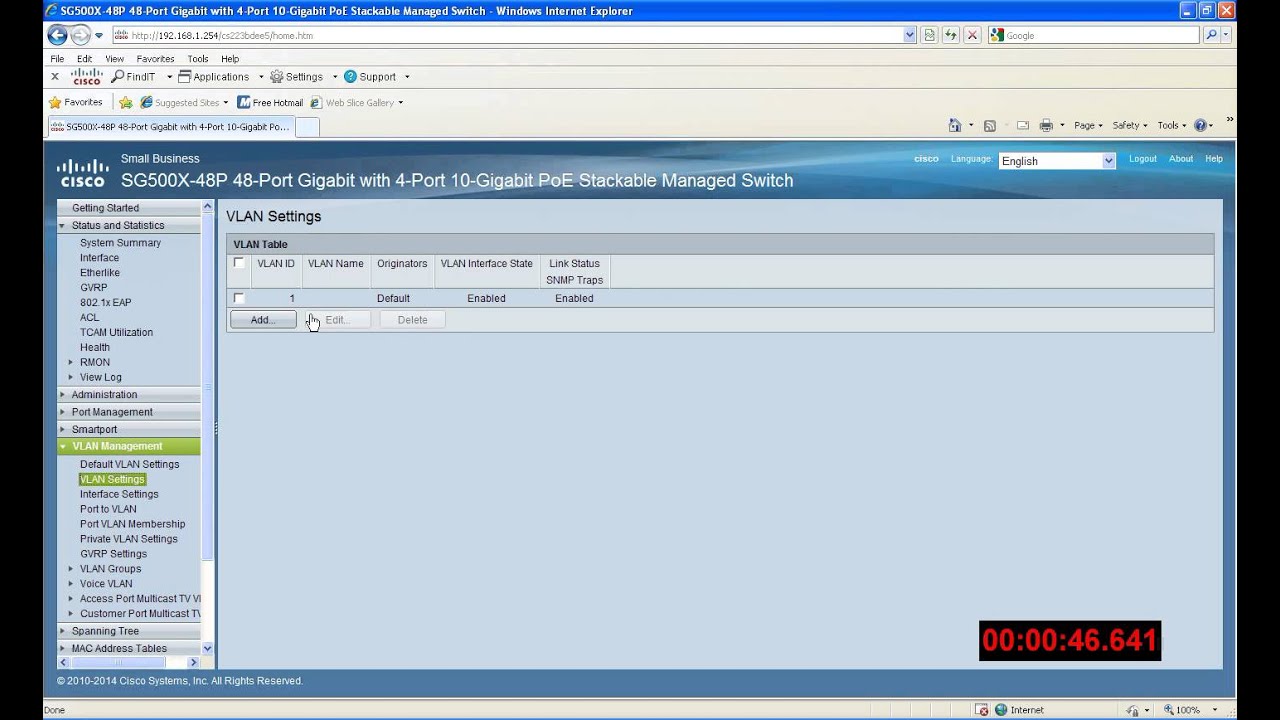This screenshot has width=1280, height=720.
Task: Click the sidebar horizontal scrollbar right arrow
Action: click(195, 662)
